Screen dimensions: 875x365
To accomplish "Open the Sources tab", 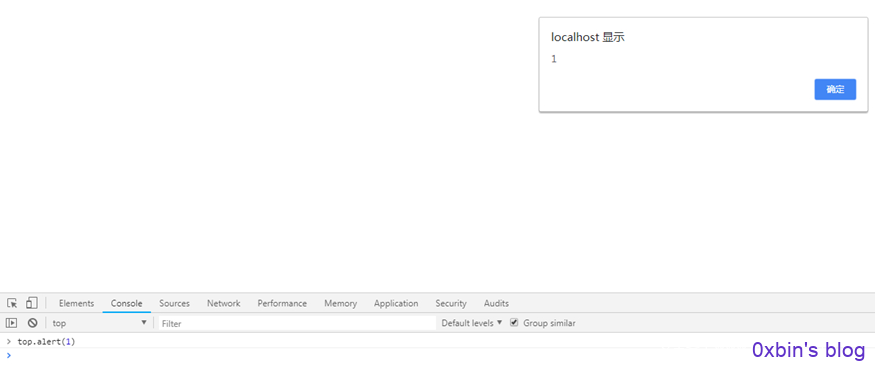I will (175, 303).
